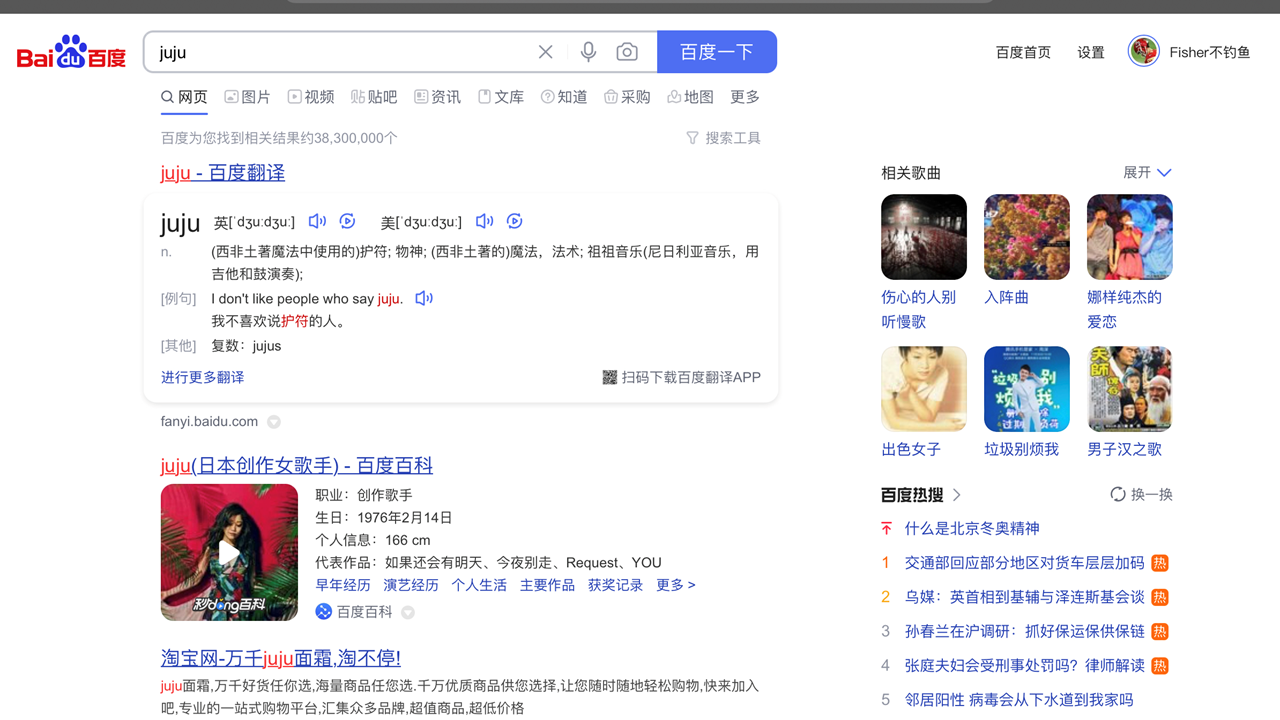Image resolution: width=1280 pixels, height=720 pixels.
Task: Open 孙春兰在沪调研 hot search
Action: pyautogui.click(x=1024, y=631)
